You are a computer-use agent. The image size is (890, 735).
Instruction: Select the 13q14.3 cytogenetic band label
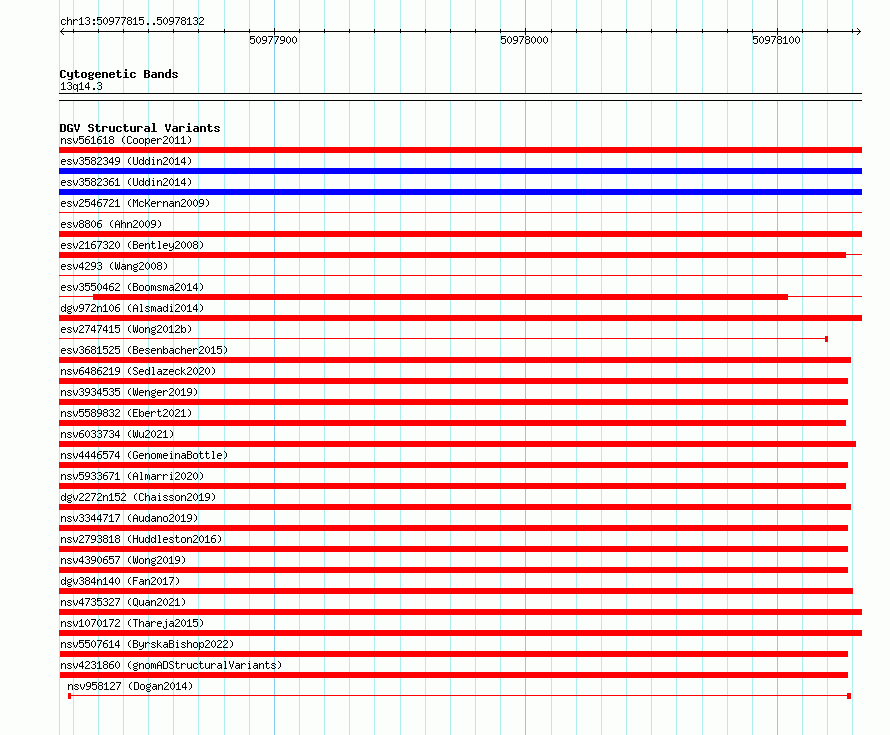click(x=81, y=86)
